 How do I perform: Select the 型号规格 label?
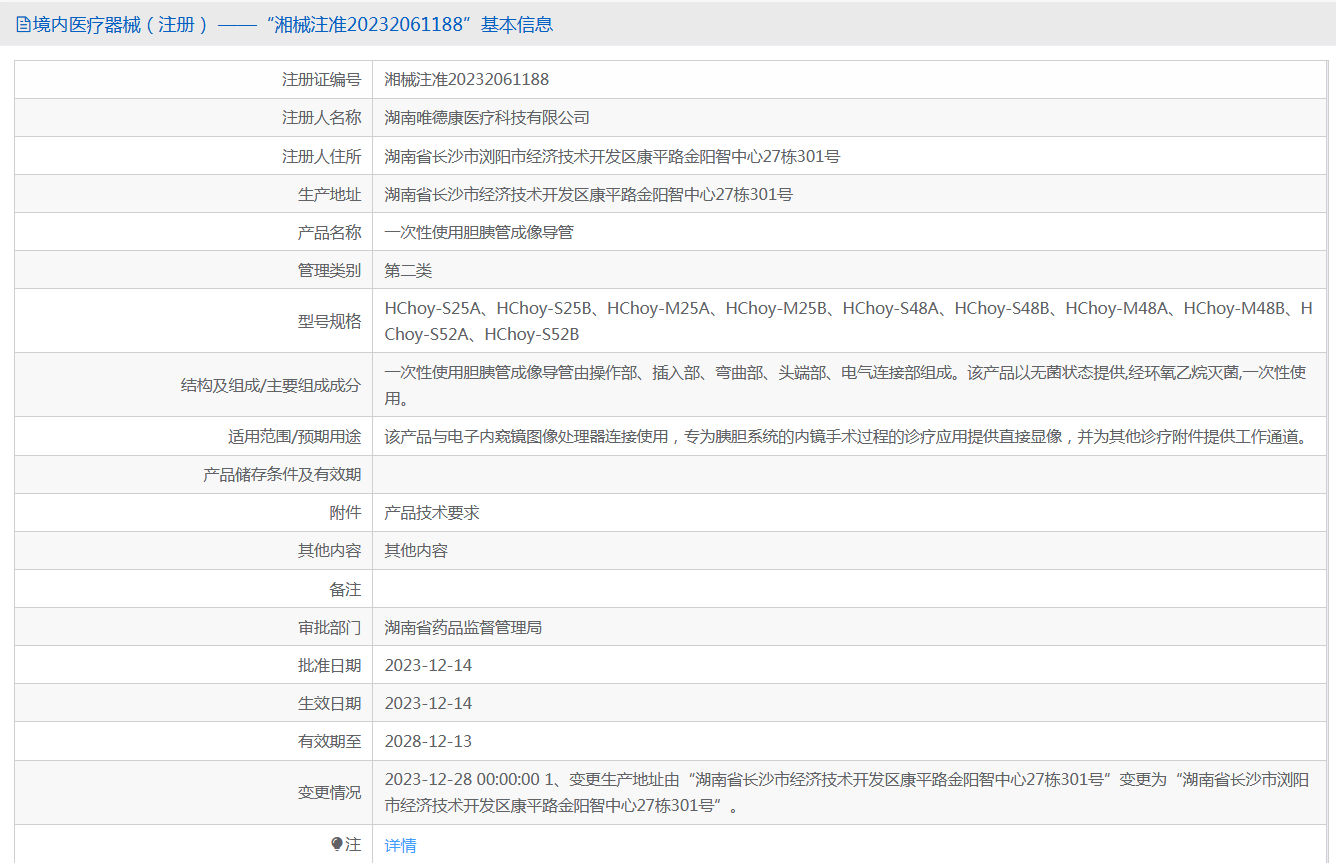click(x=330, y=322)
